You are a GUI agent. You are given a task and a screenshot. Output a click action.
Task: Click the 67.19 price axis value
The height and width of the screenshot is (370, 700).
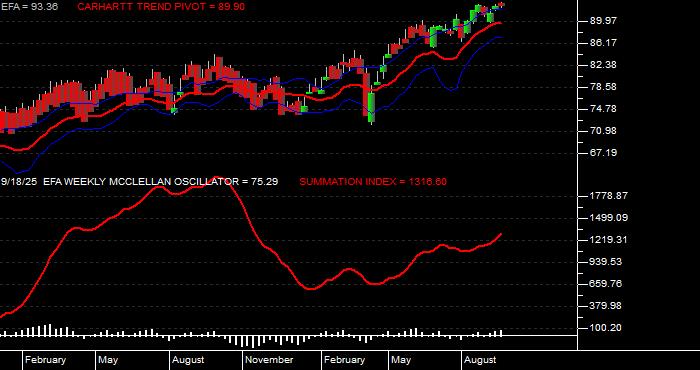603,153
